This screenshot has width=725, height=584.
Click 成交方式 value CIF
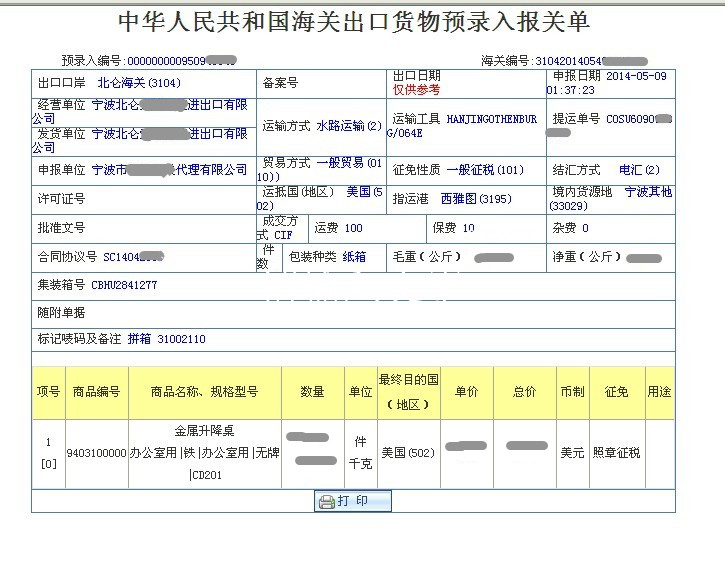(x=283, y=235)
